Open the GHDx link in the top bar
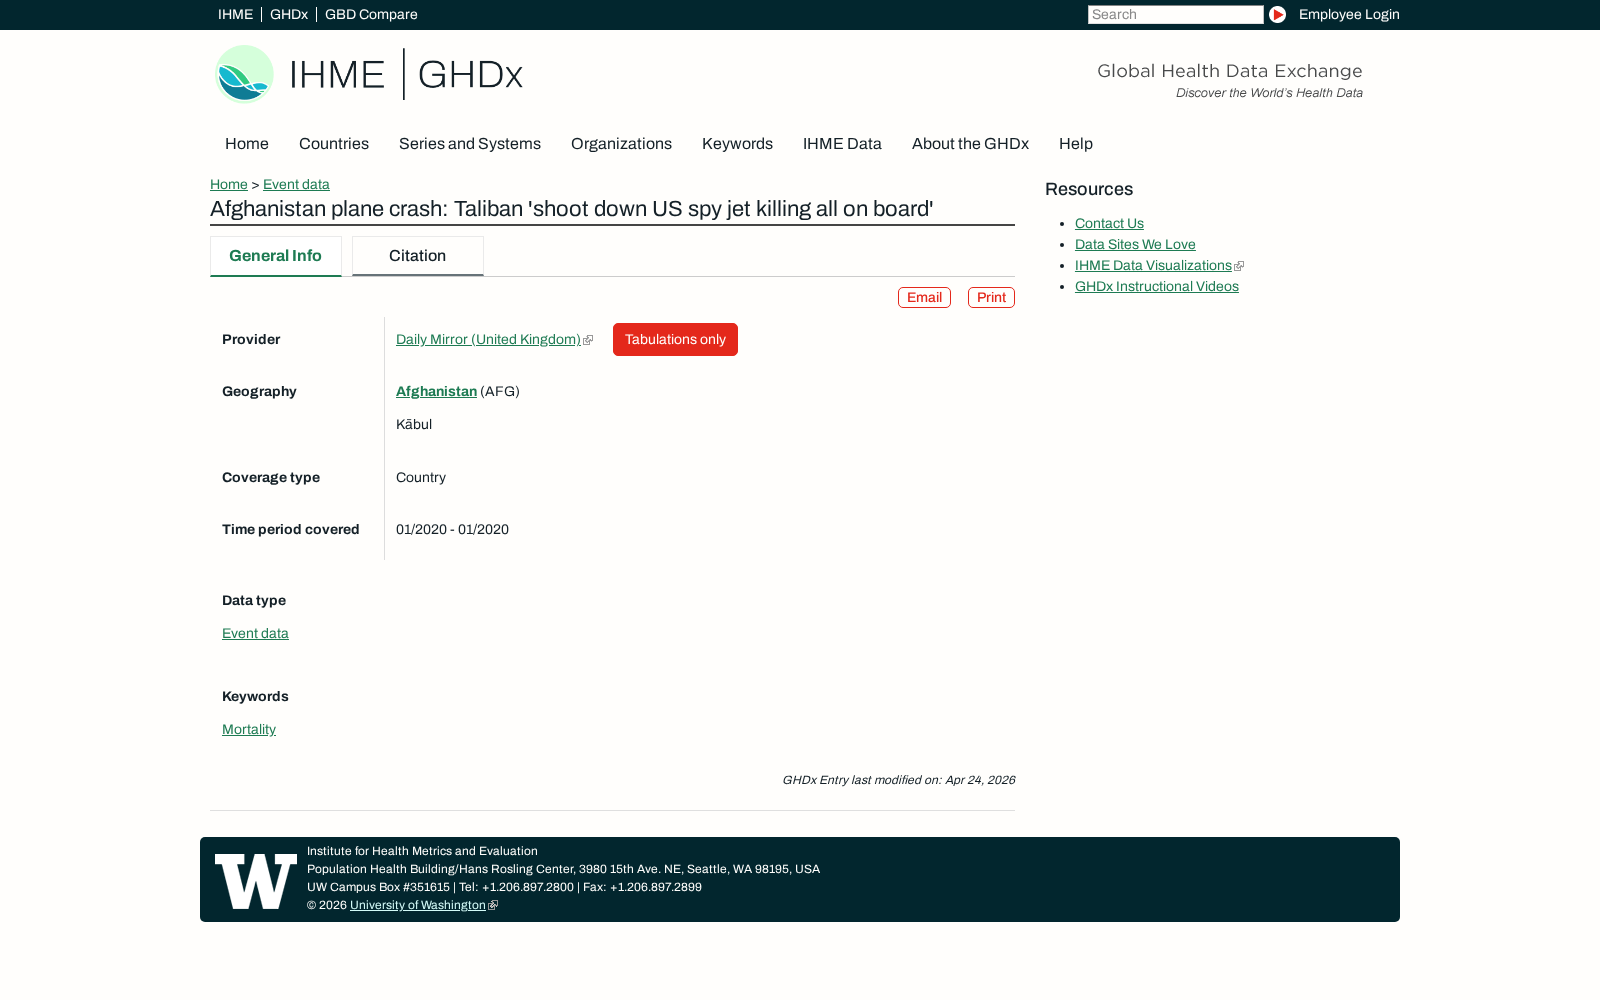1600x1000 pixels. [x=289, y=14]
